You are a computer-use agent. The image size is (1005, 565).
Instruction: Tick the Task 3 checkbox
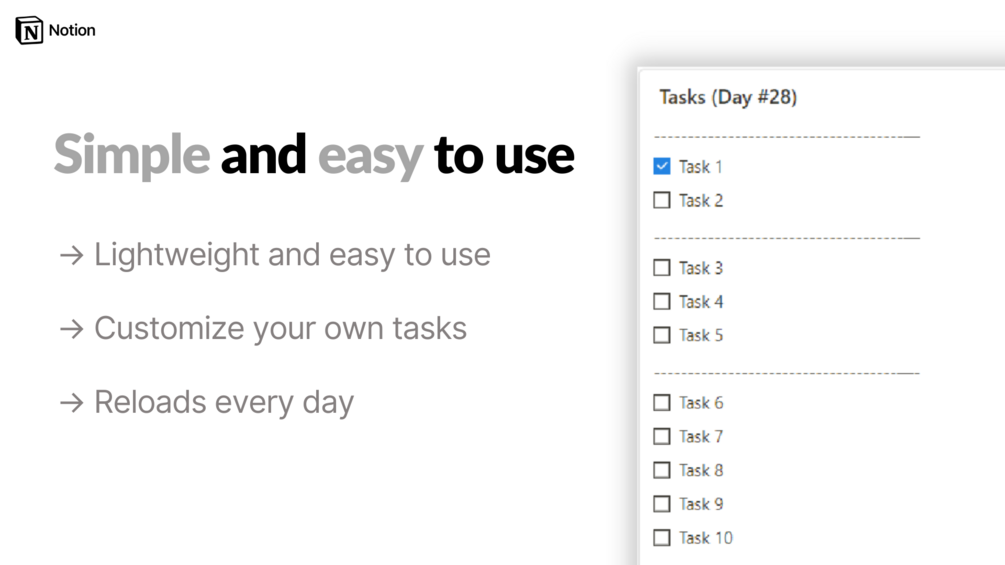click(662, 267)
